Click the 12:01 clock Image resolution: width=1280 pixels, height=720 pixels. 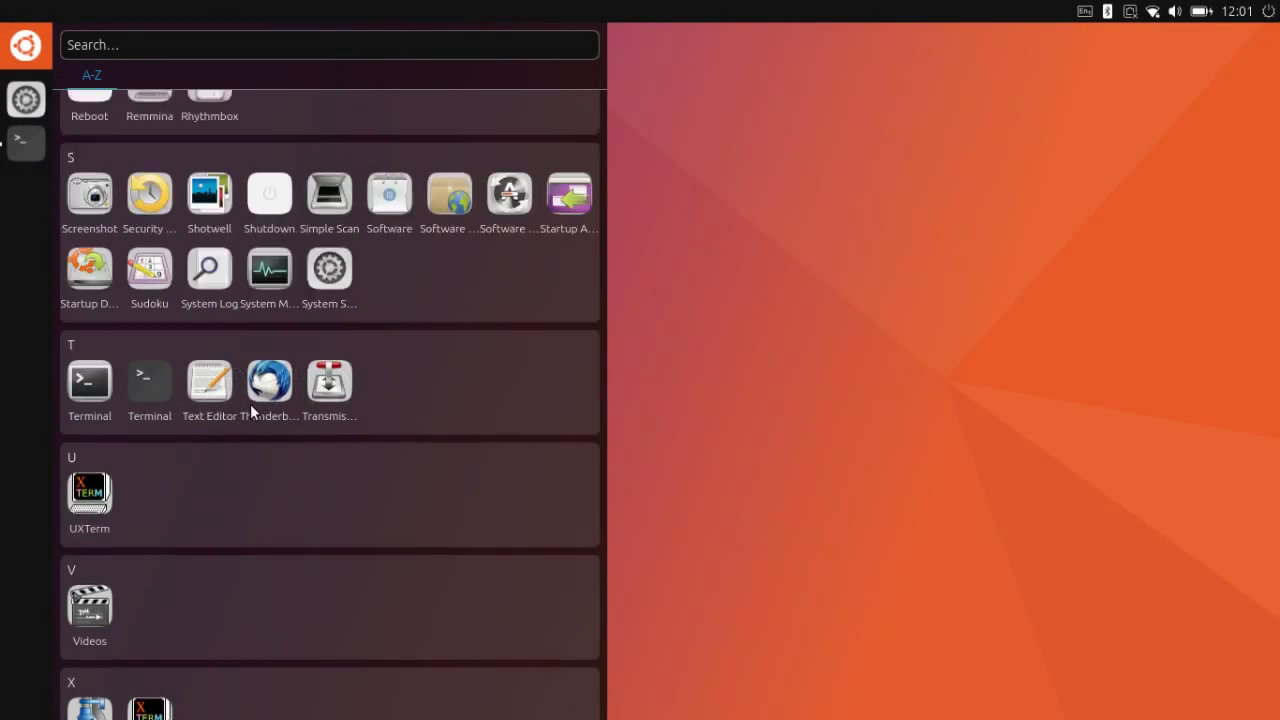click(x=1237, y=11)
